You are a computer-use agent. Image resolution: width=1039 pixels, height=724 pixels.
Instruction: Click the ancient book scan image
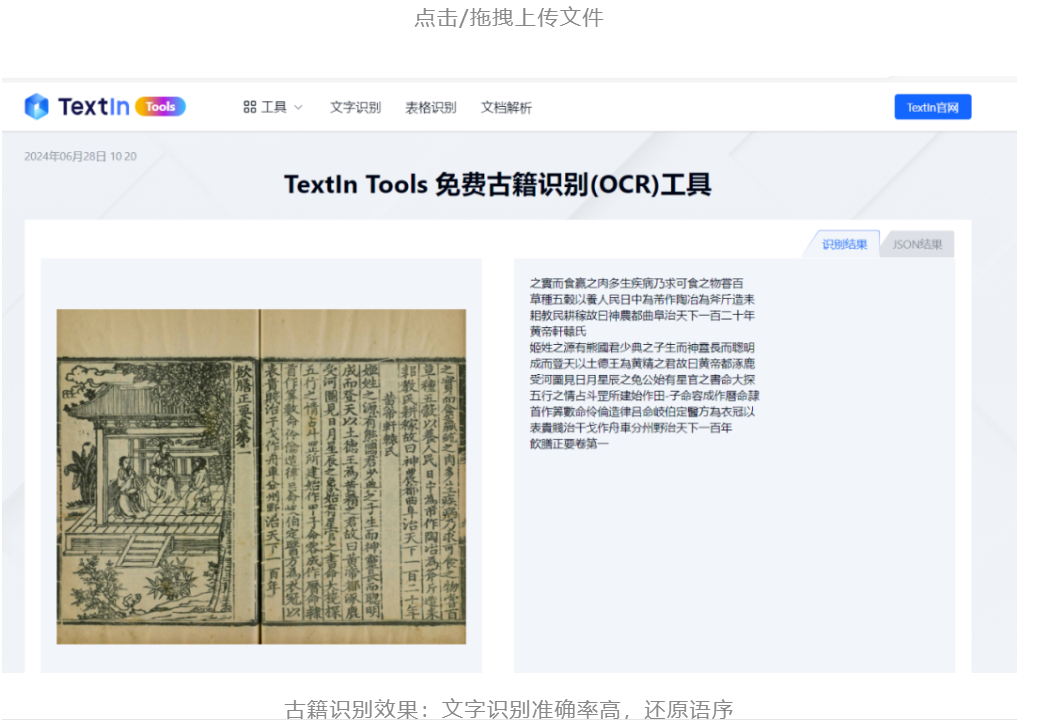[261, 476]
